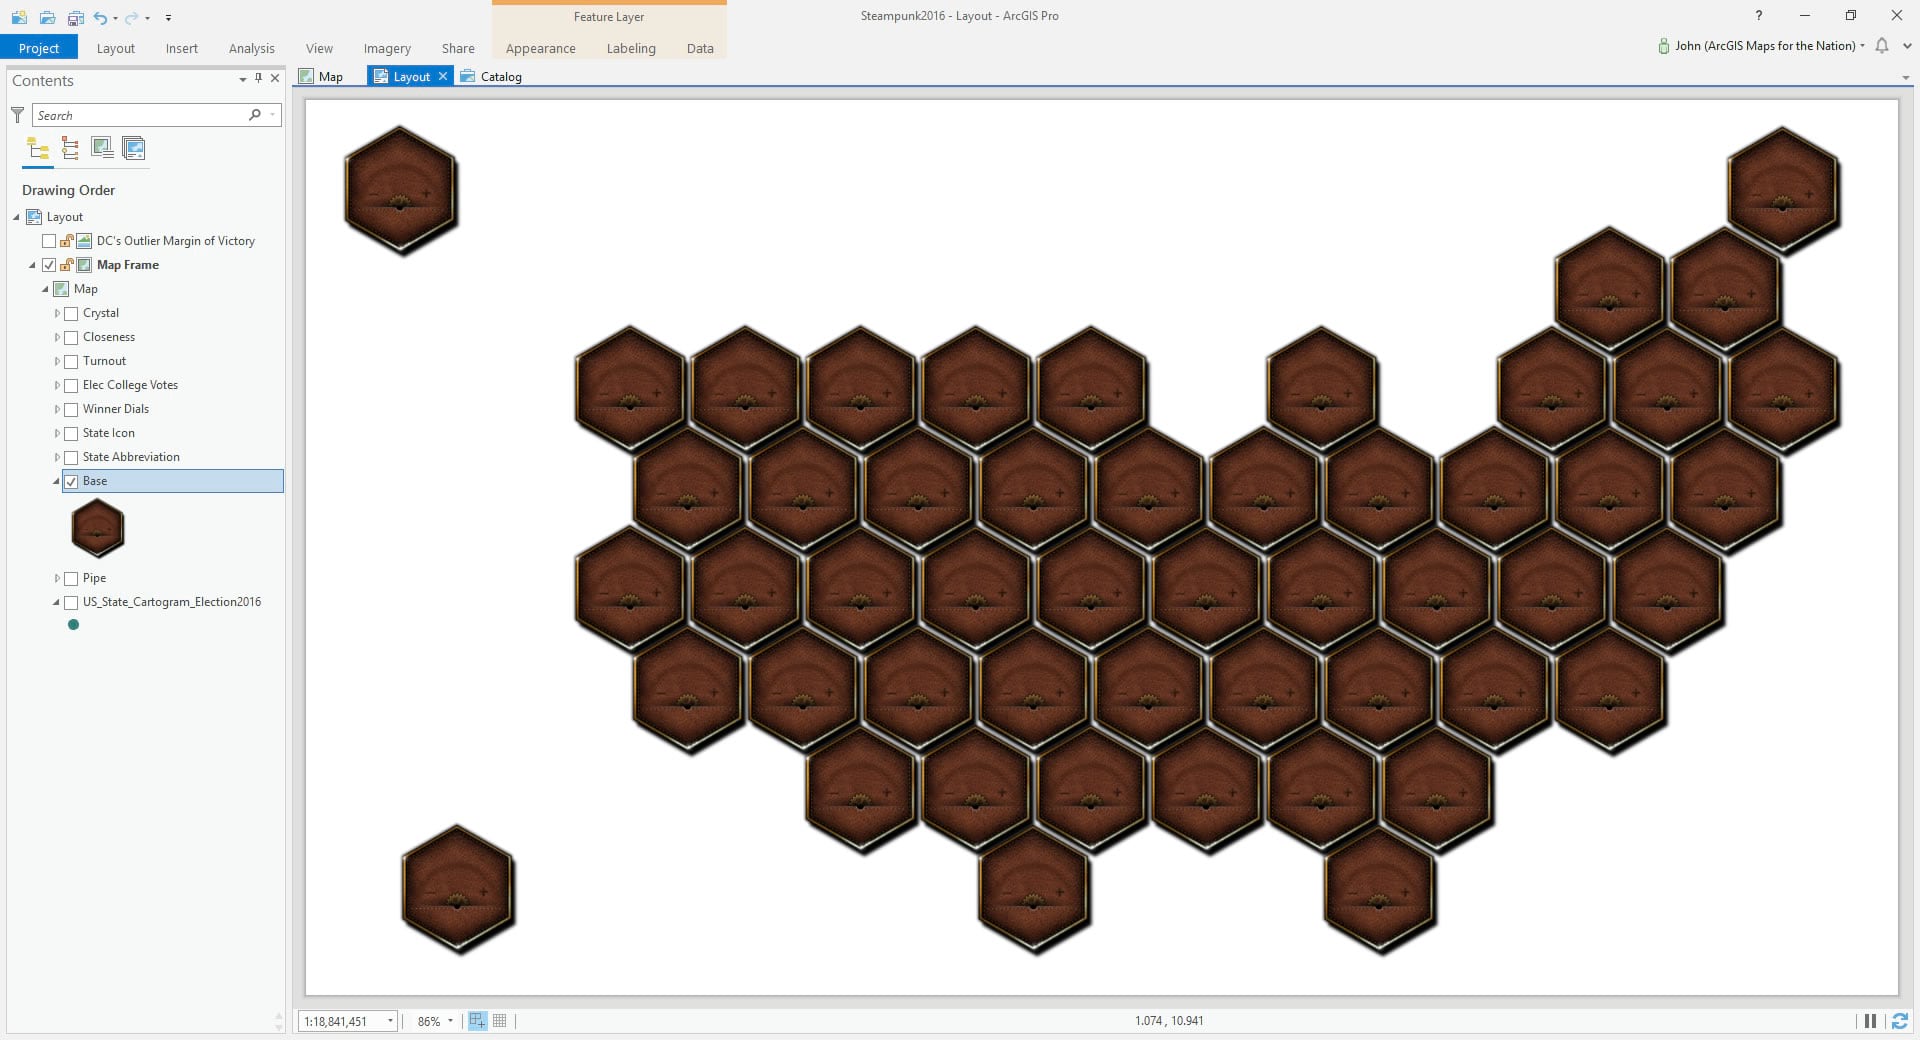Switch to the Map view tab
Image resolution: width=1920 pixels, height=1040 pixels.
tap(321, 77)
